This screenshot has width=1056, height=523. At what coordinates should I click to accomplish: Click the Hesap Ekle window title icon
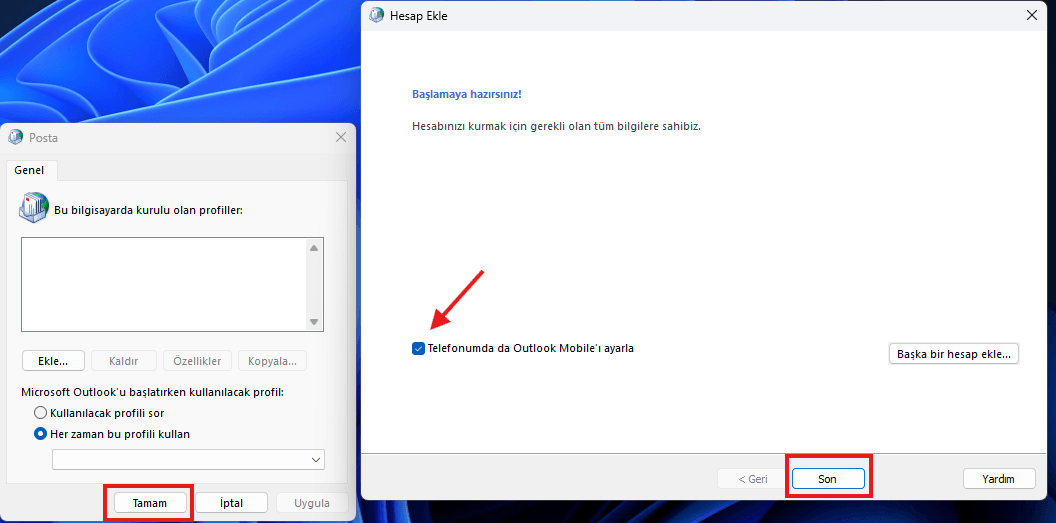pos(376,15)
